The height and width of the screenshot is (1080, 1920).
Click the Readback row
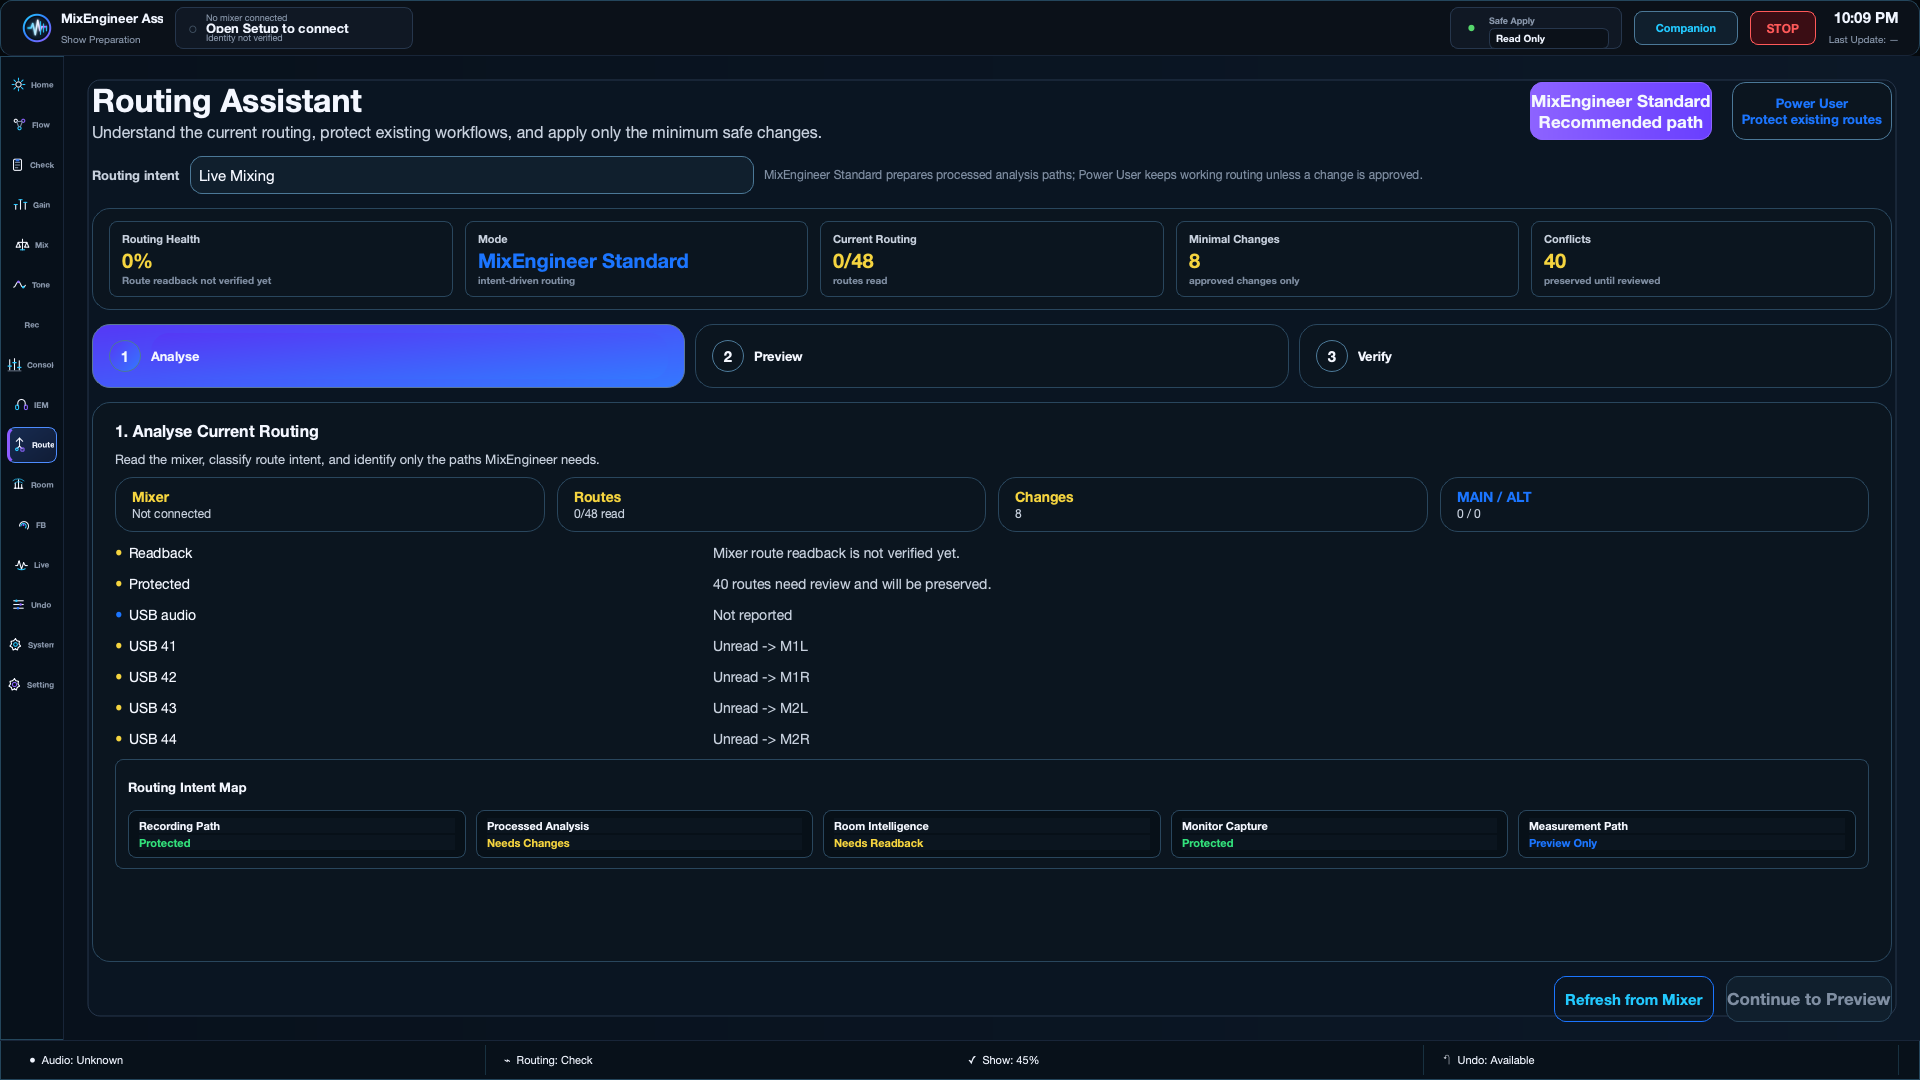click(x=991, y=553)
